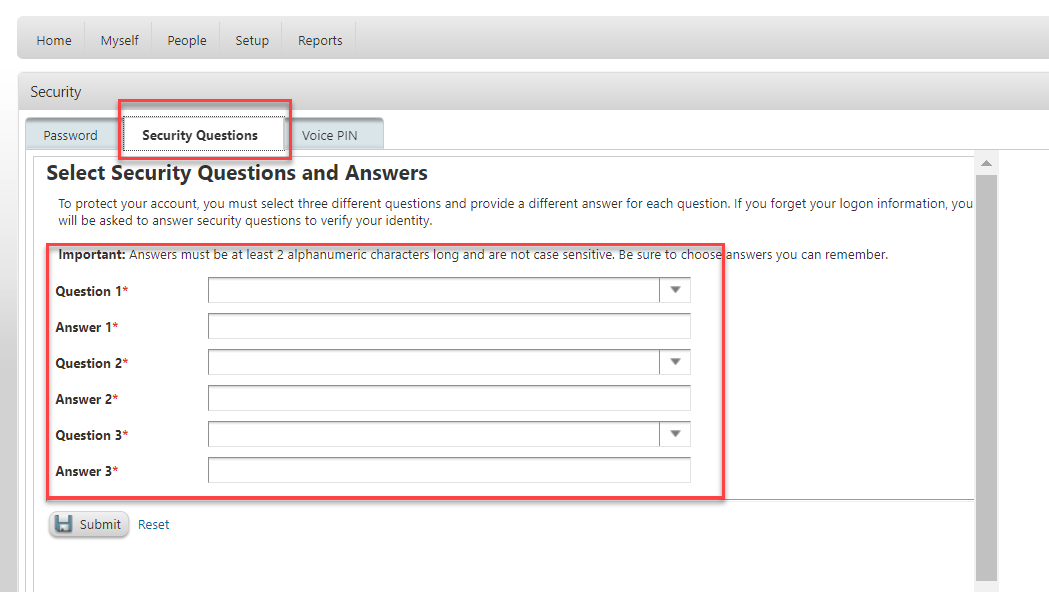Switch to the Voice PIN tab

330,135
